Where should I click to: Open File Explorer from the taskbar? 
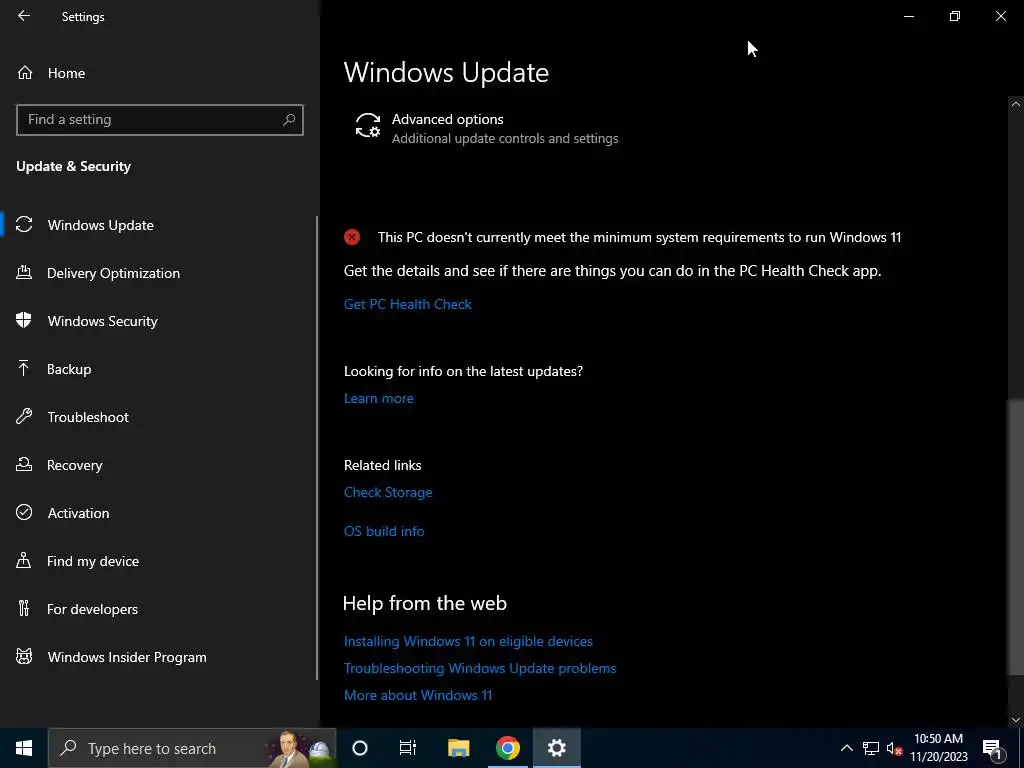458,748
